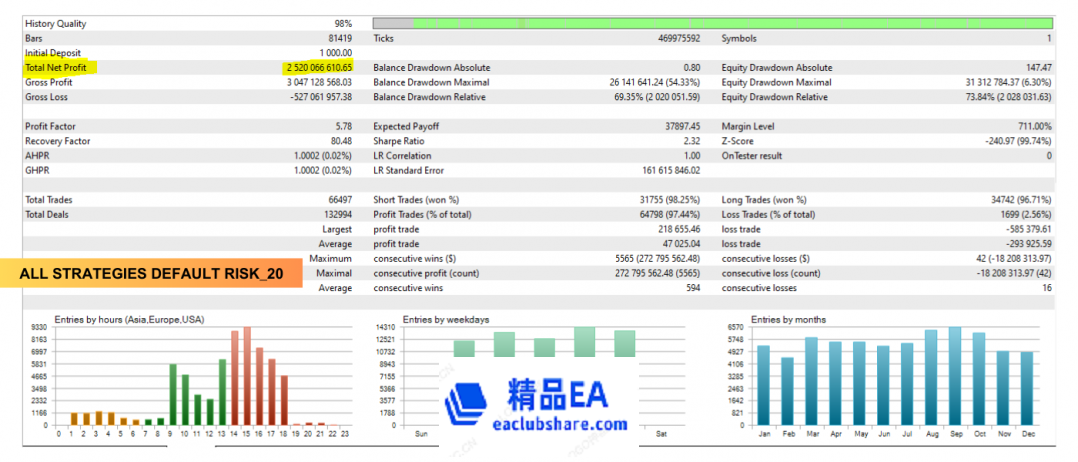Click the Entries by months chart title
The width and height of the screenshot is (1078, 462).
(789, 320)
